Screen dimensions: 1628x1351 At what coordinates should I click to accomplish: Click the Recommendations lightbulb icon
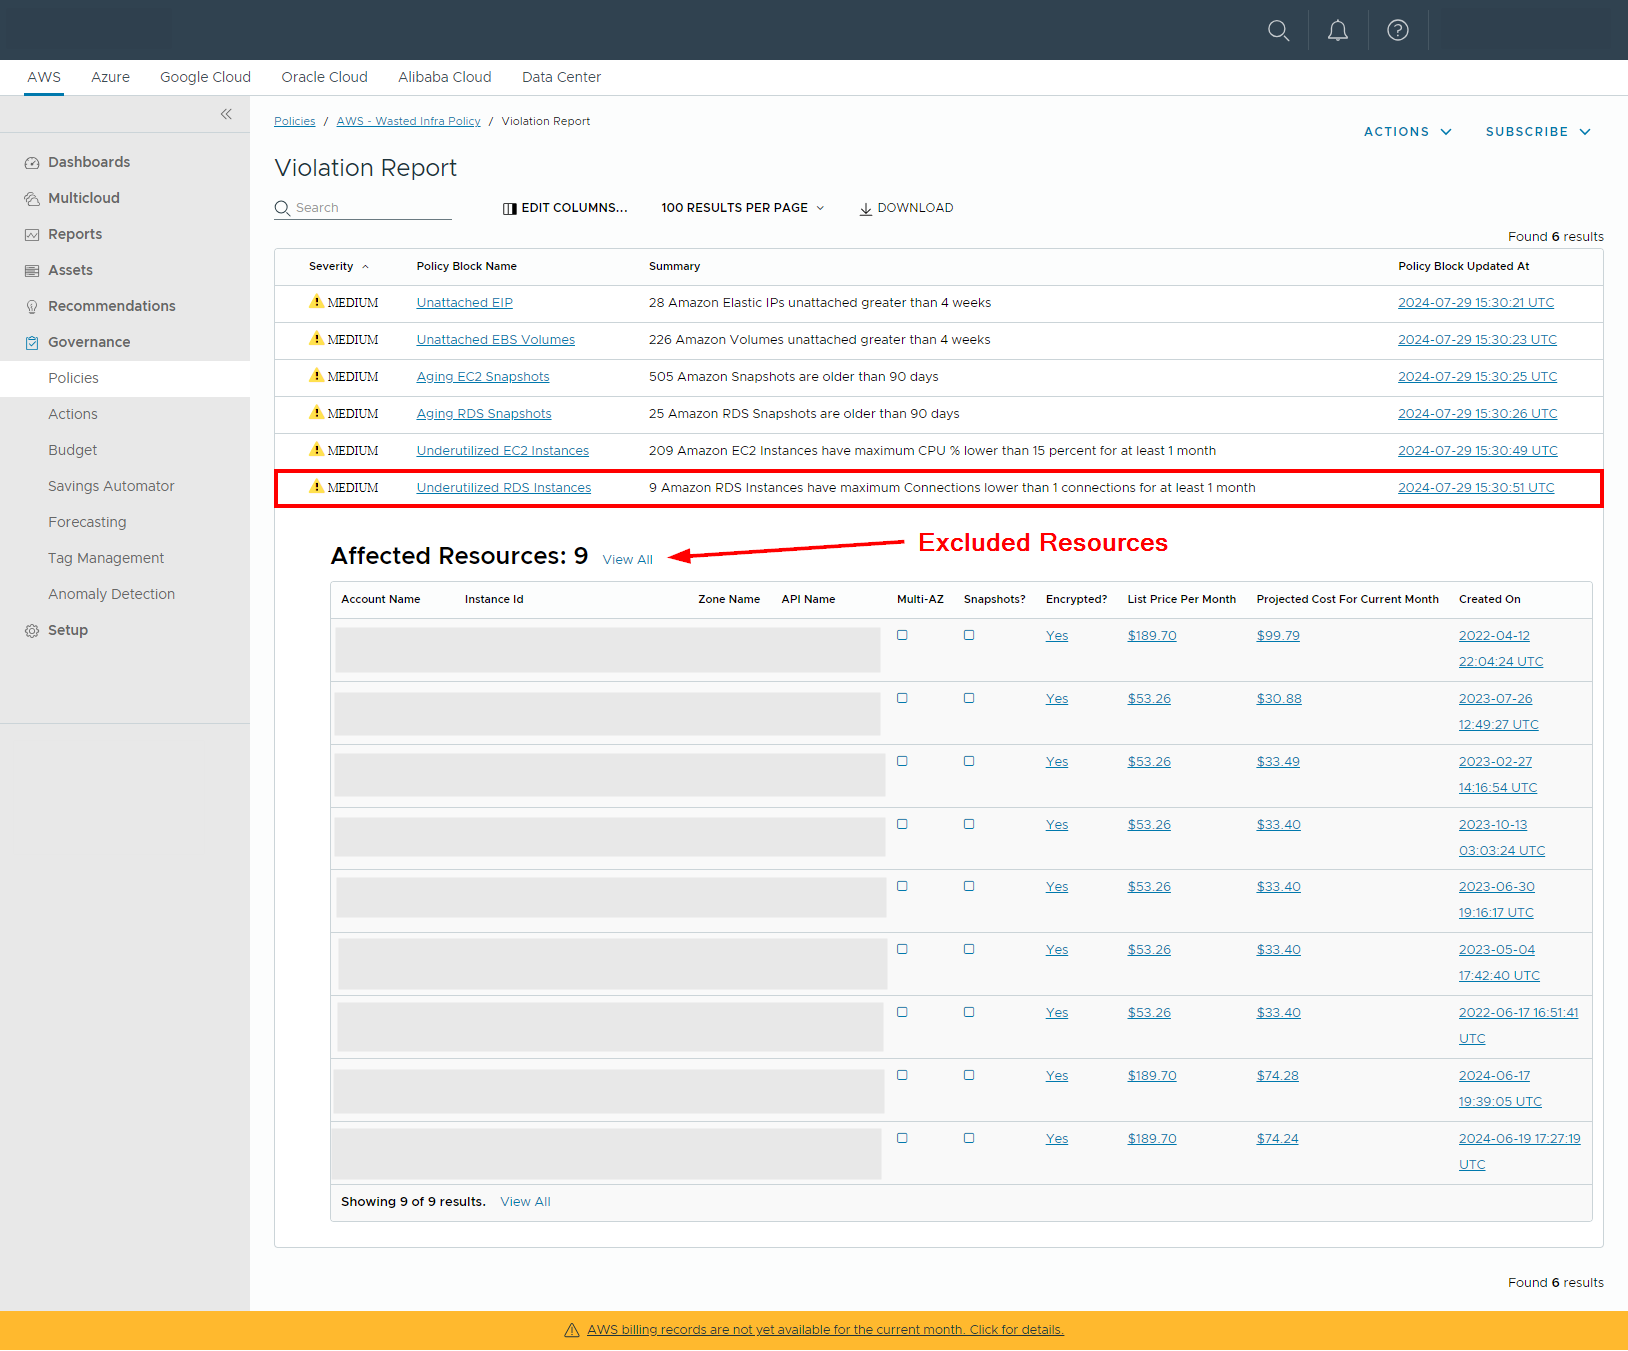click(x=32, y=307)
